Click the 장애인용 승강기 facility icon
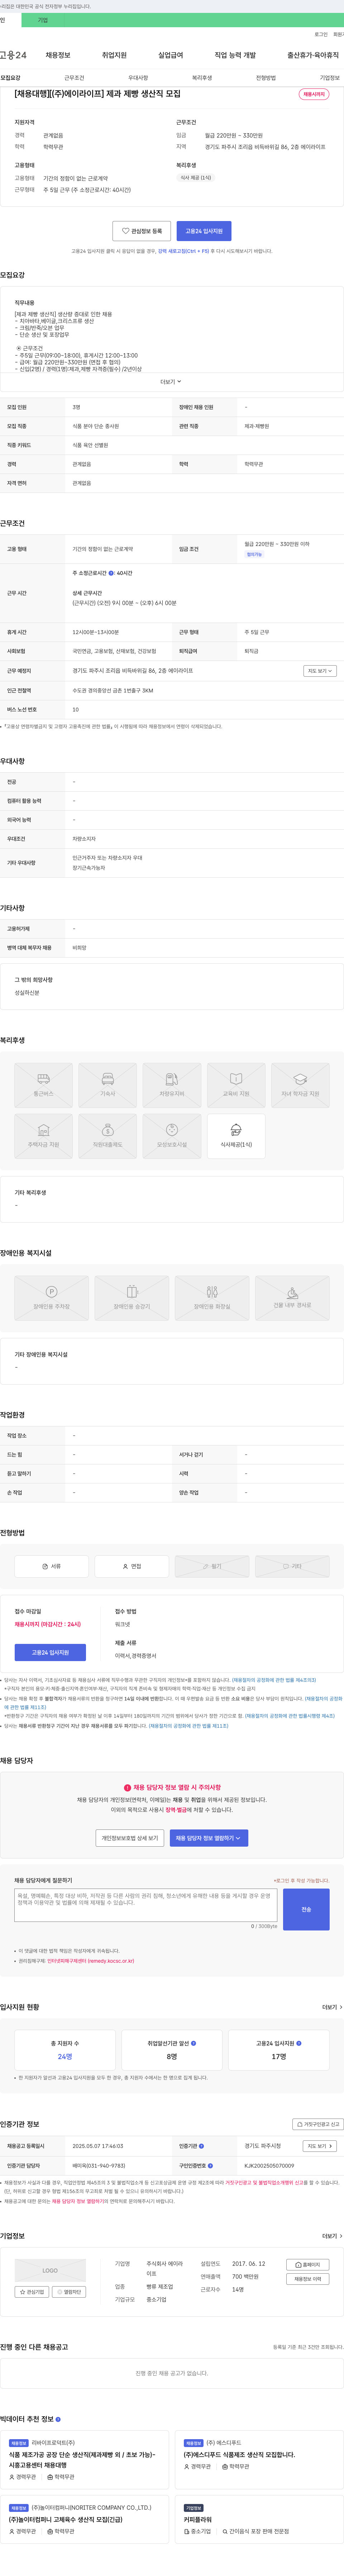 pos(132,1298)
